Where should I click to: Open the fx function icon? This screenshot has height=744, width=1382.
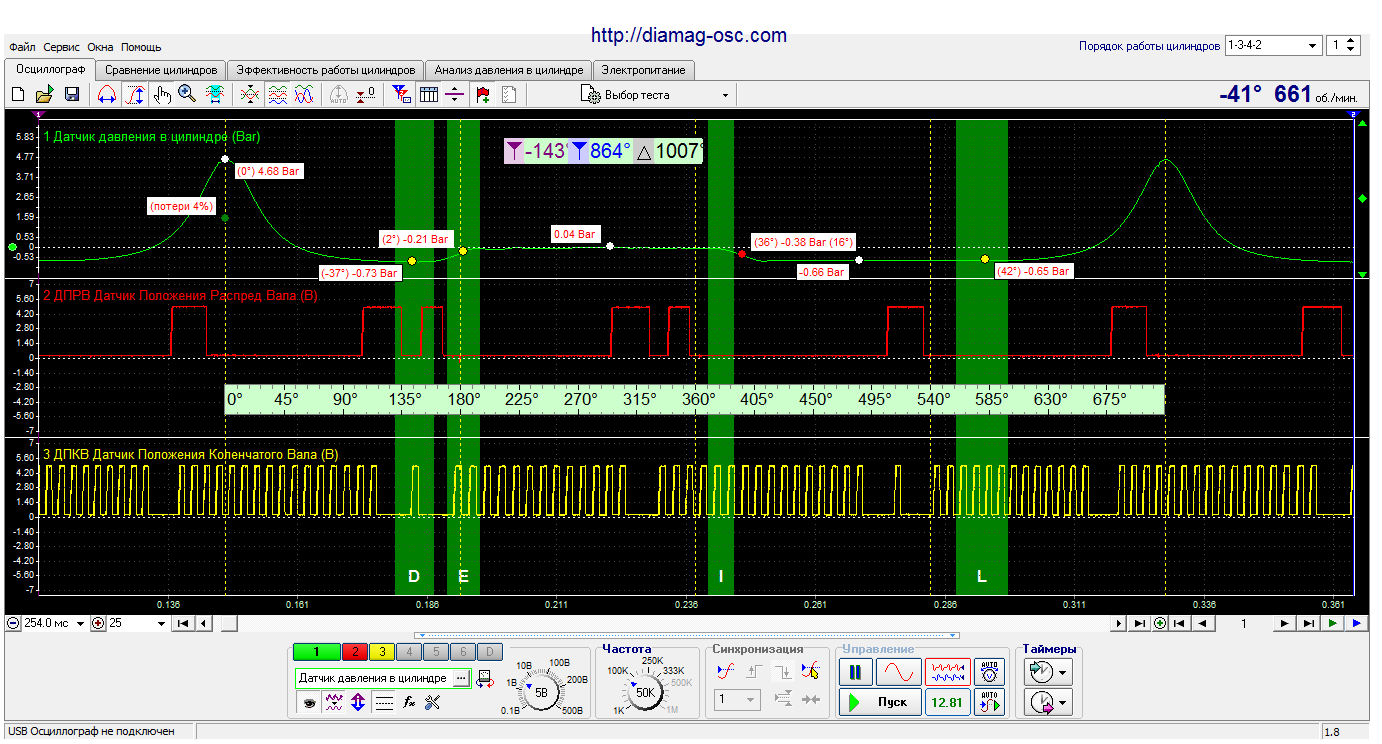point(409,703)
